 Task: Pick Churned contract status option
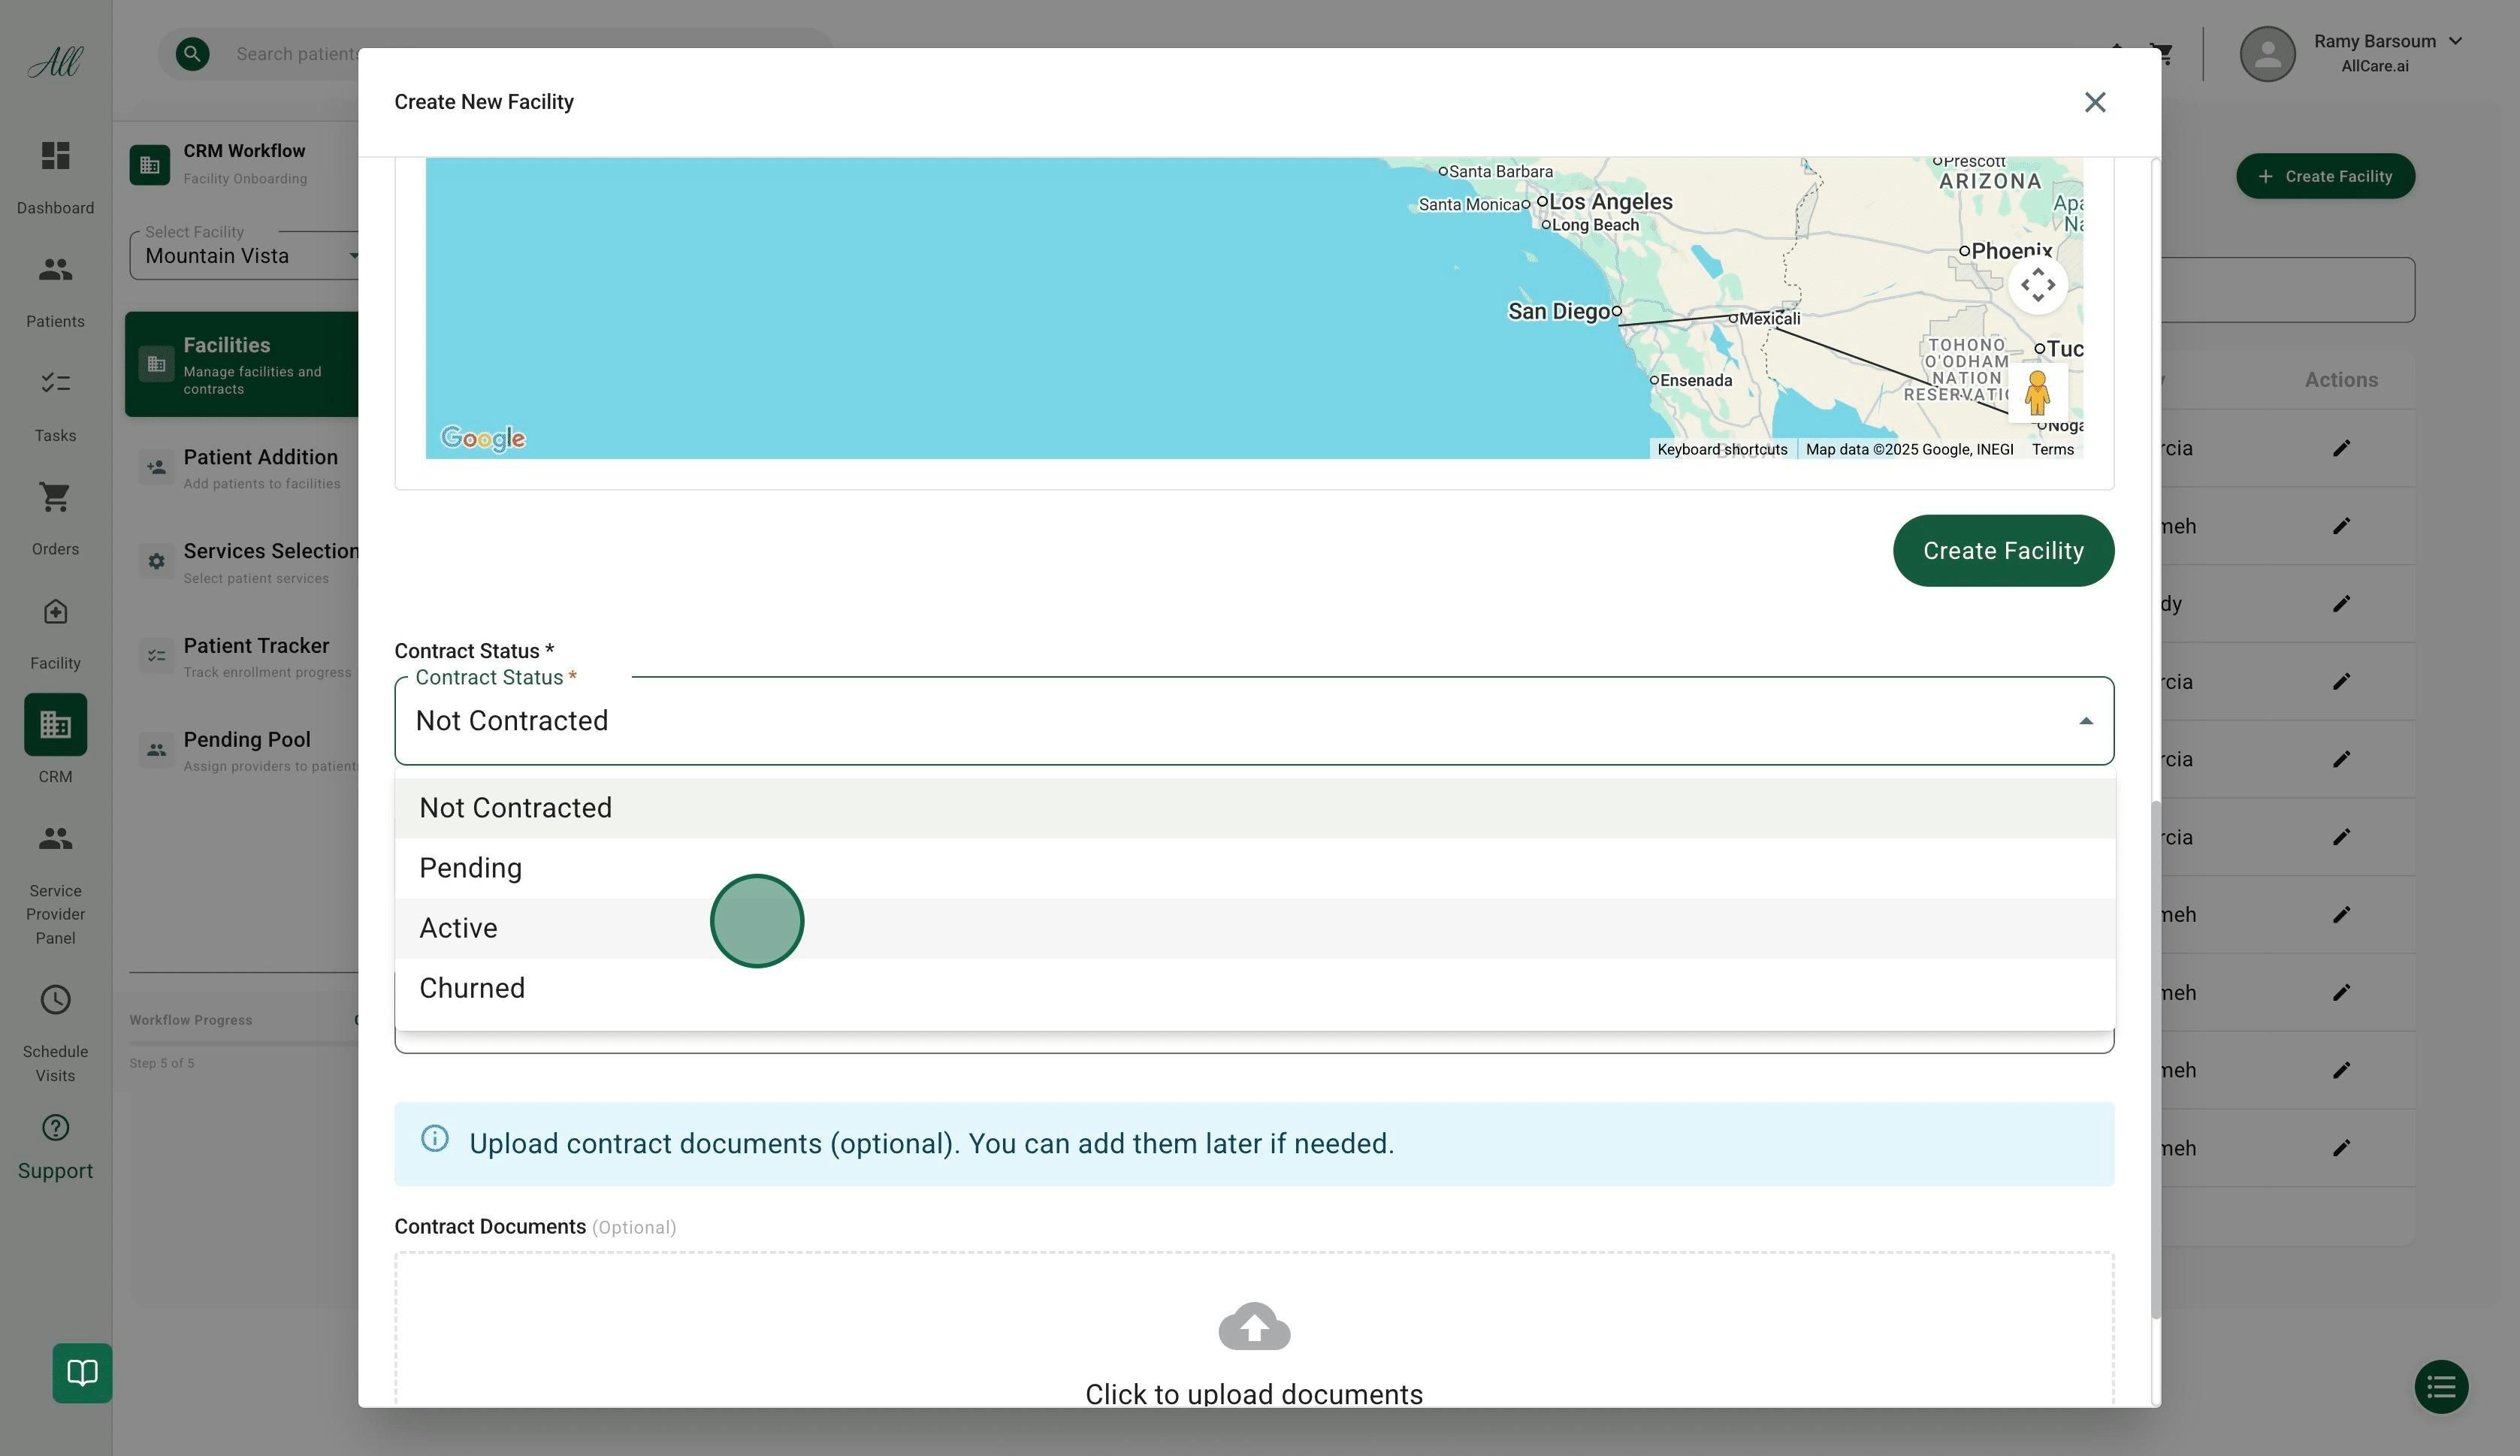(x=472, y=988)
